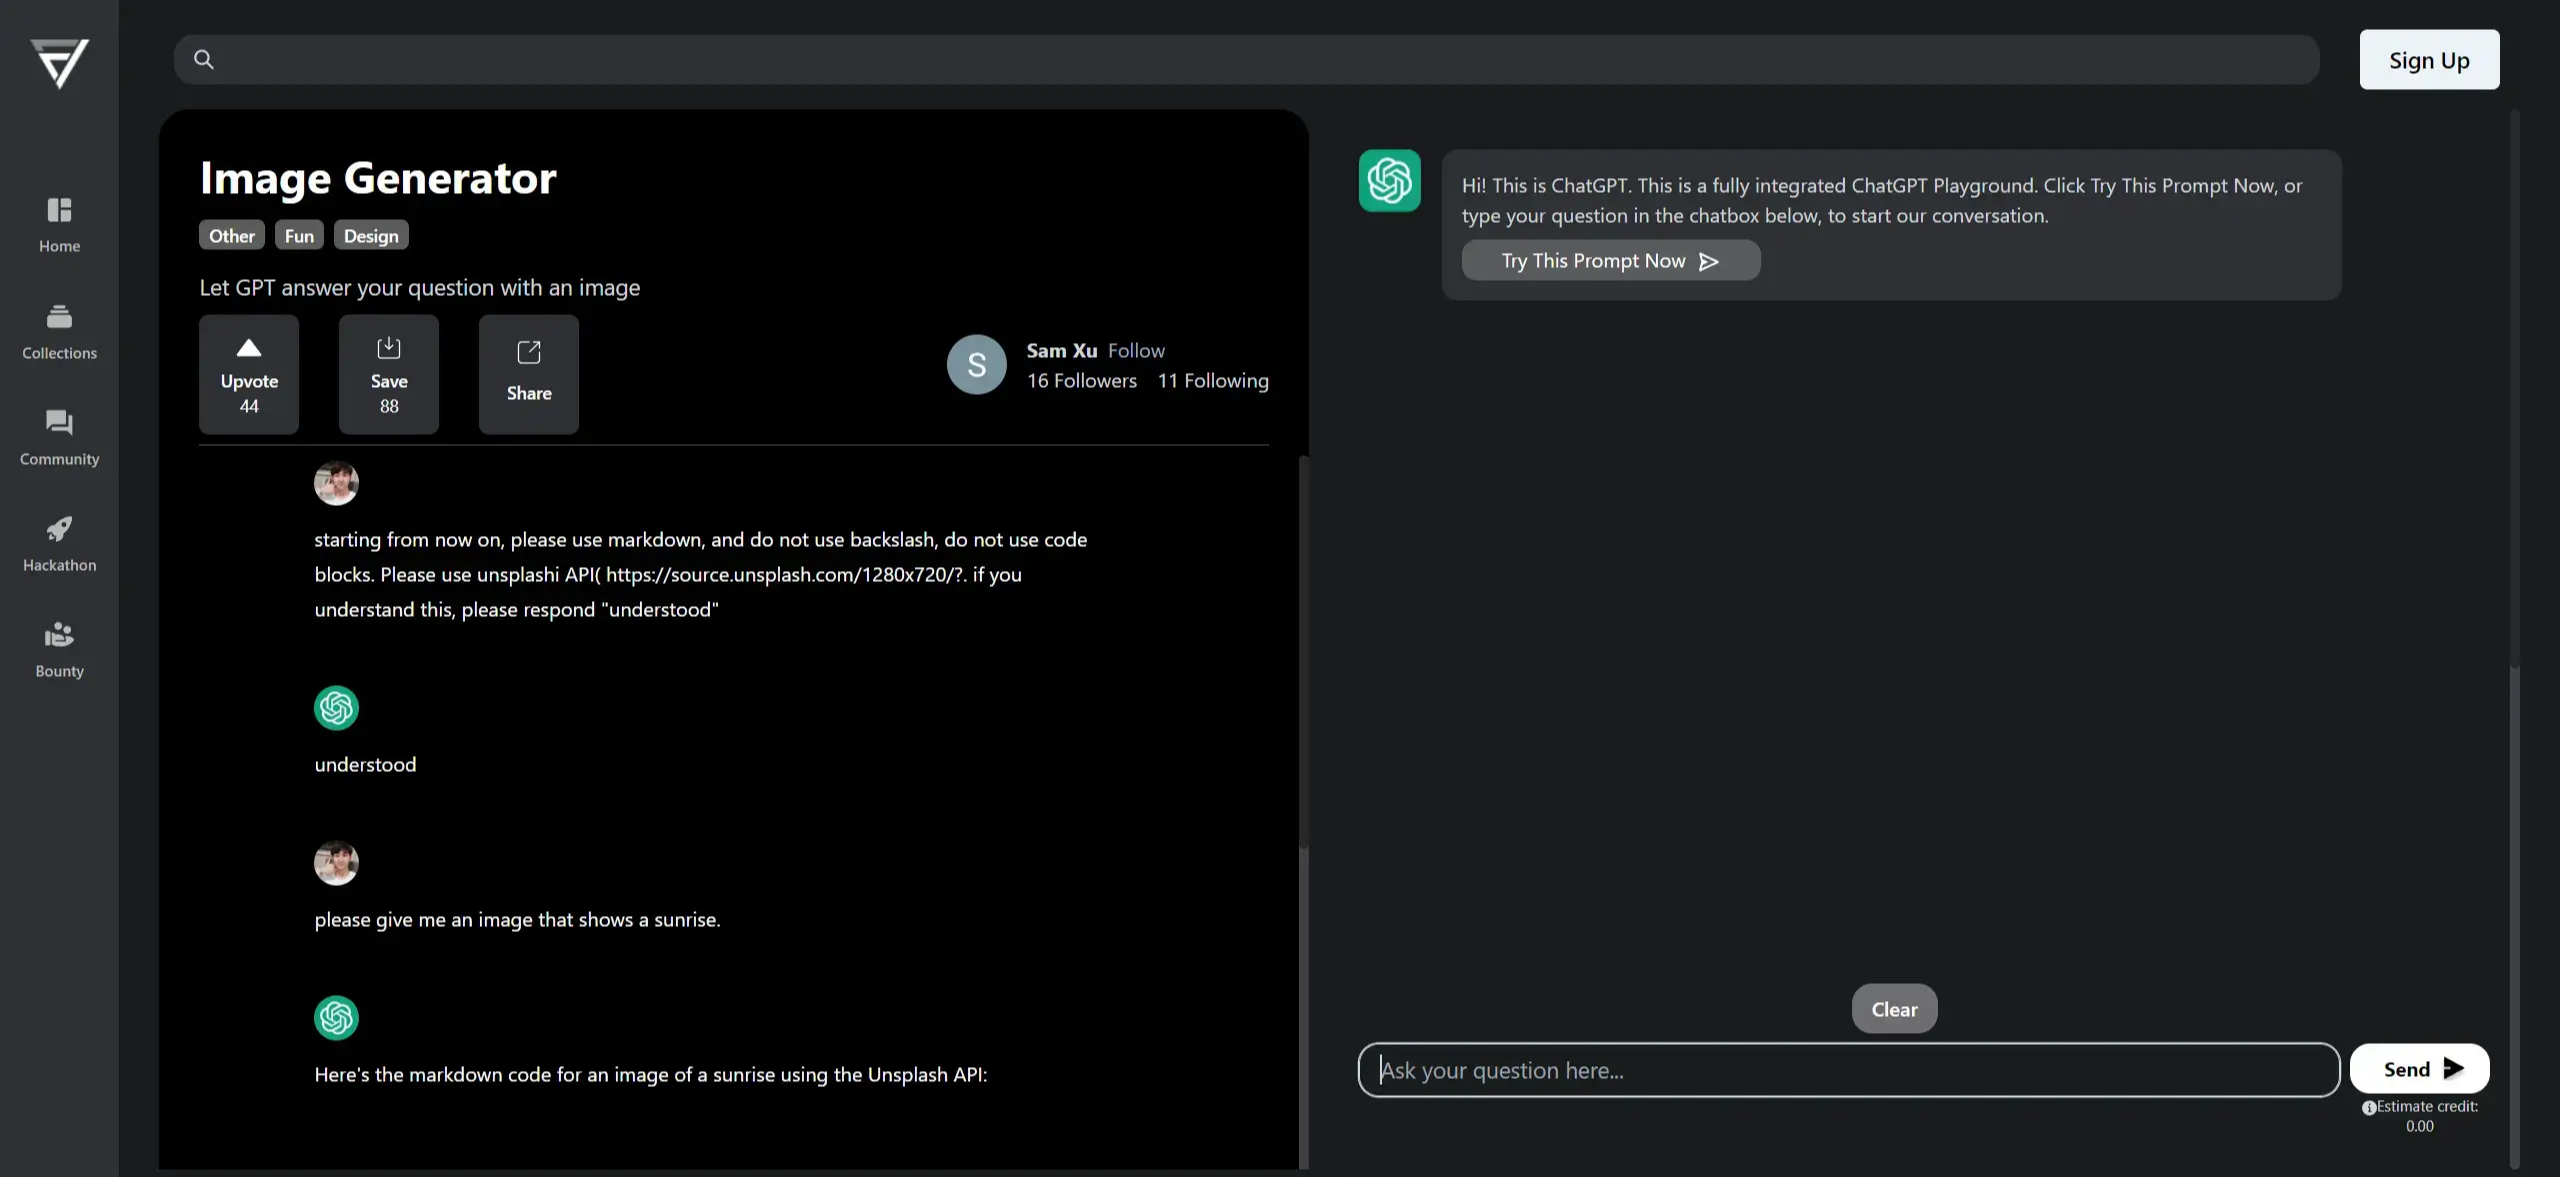Click ChatGPT icon above markdown code reply
Image resolution: width=2560 pixels, height=1177 pixels.
click(336, 1018)
